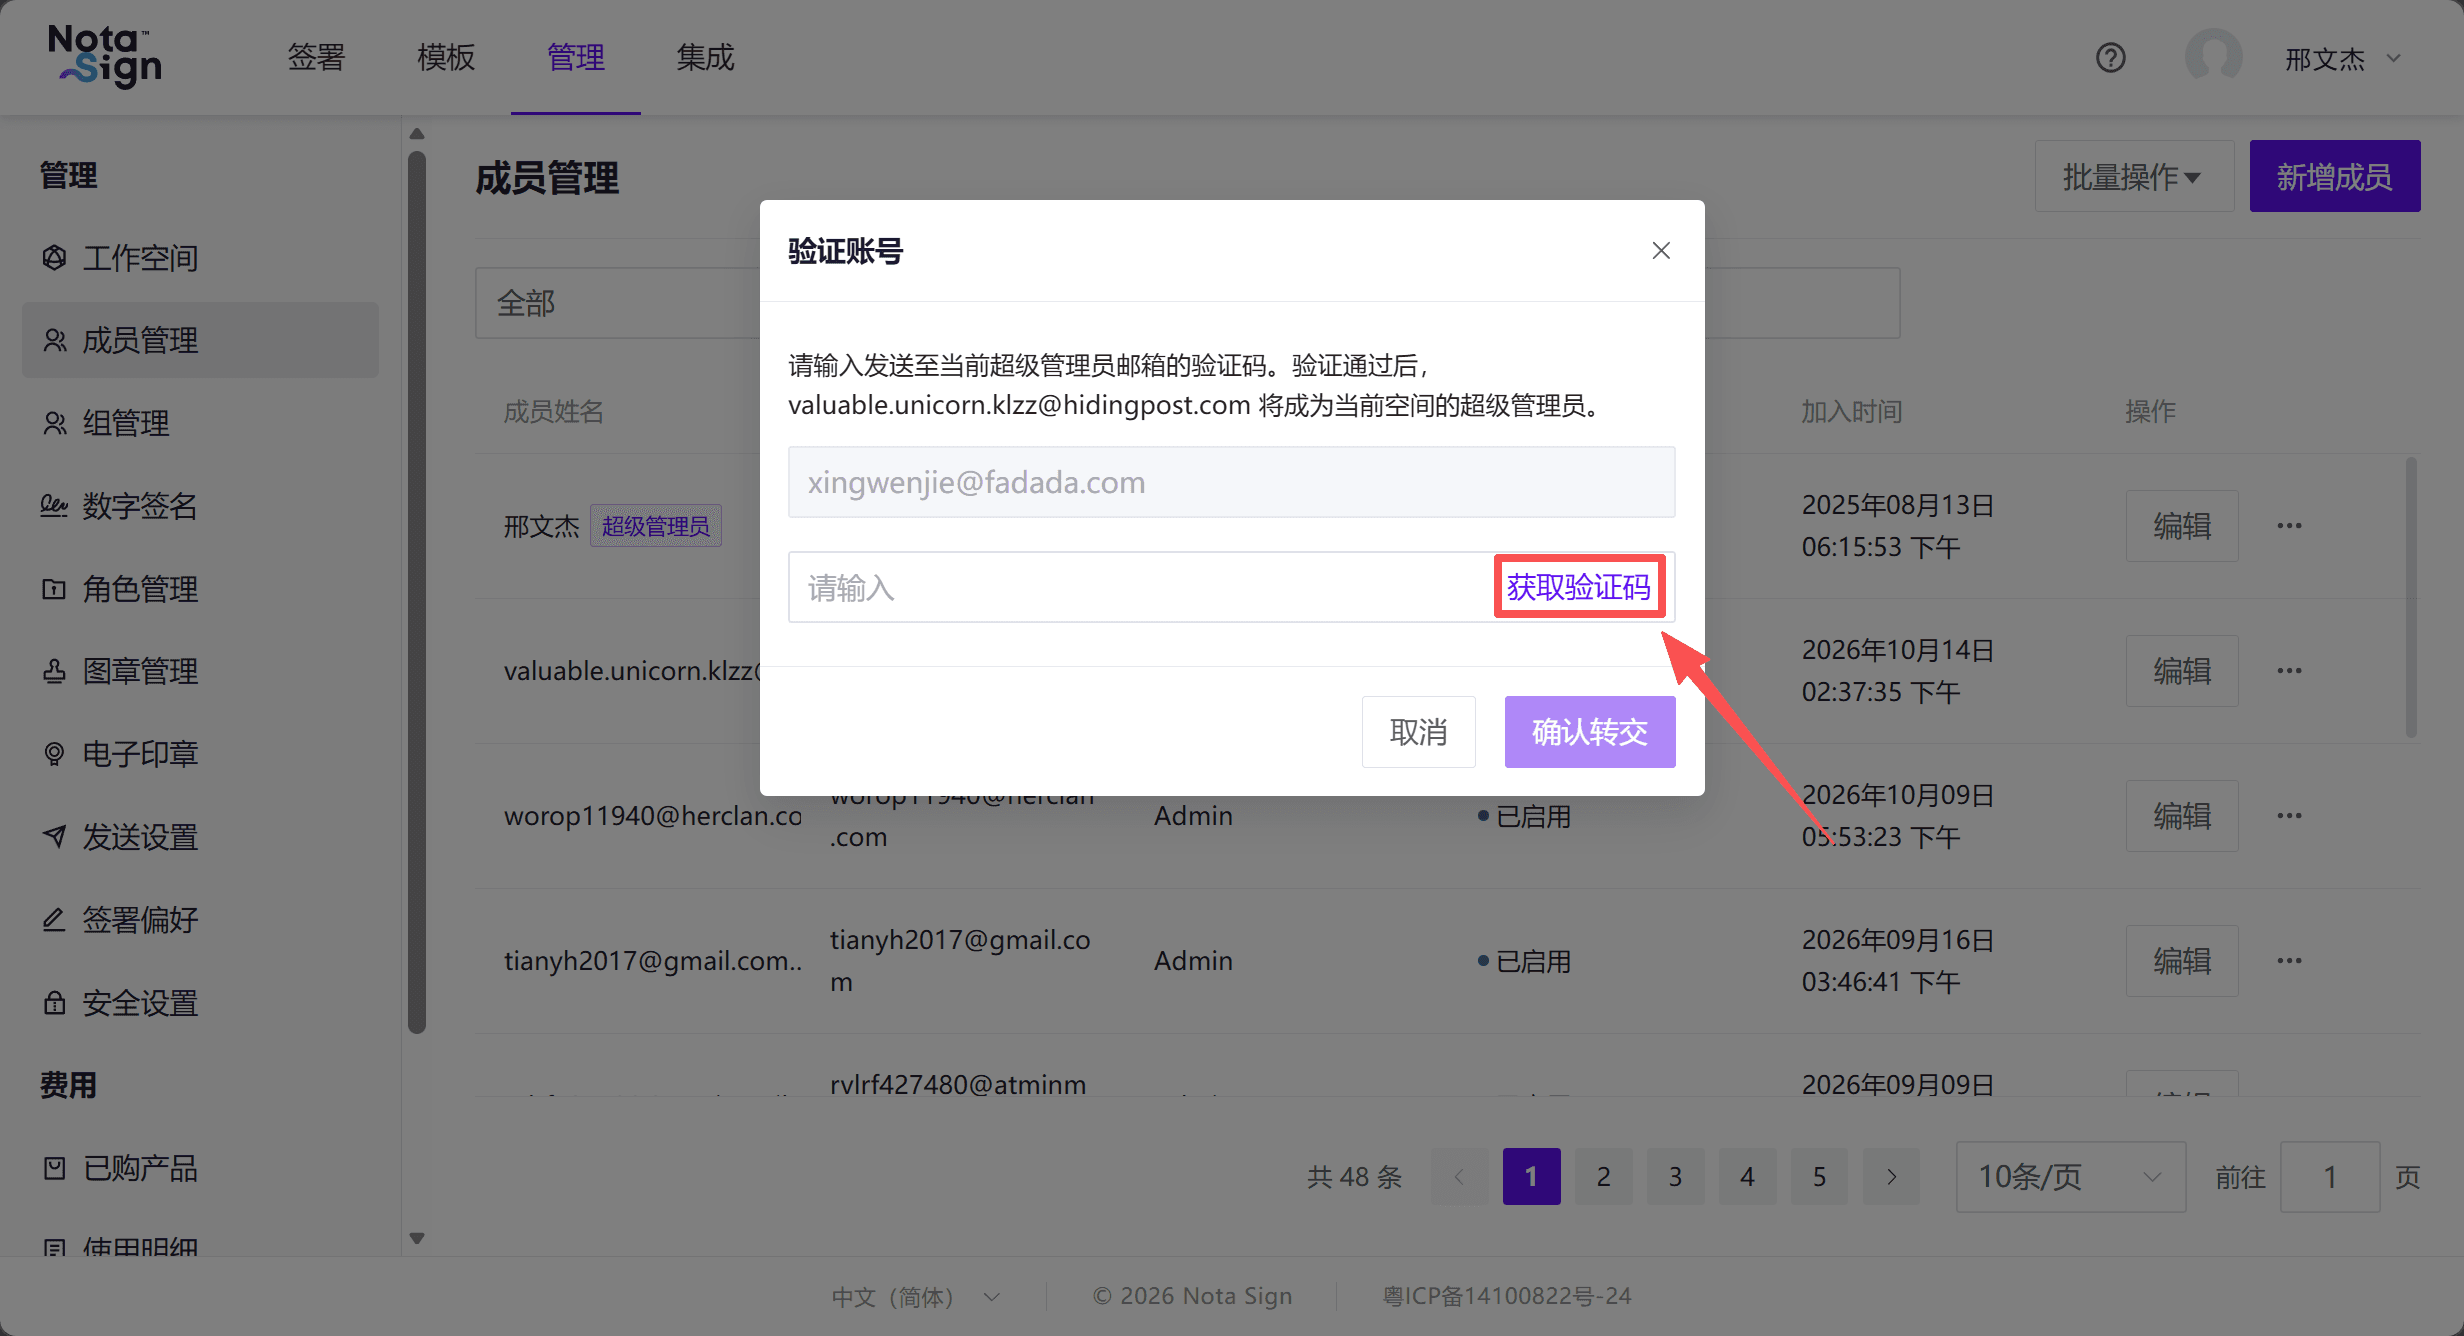Open 数字签名 sidebar item
Screen dimensions: 2464x1336
[x=200, y=506]
